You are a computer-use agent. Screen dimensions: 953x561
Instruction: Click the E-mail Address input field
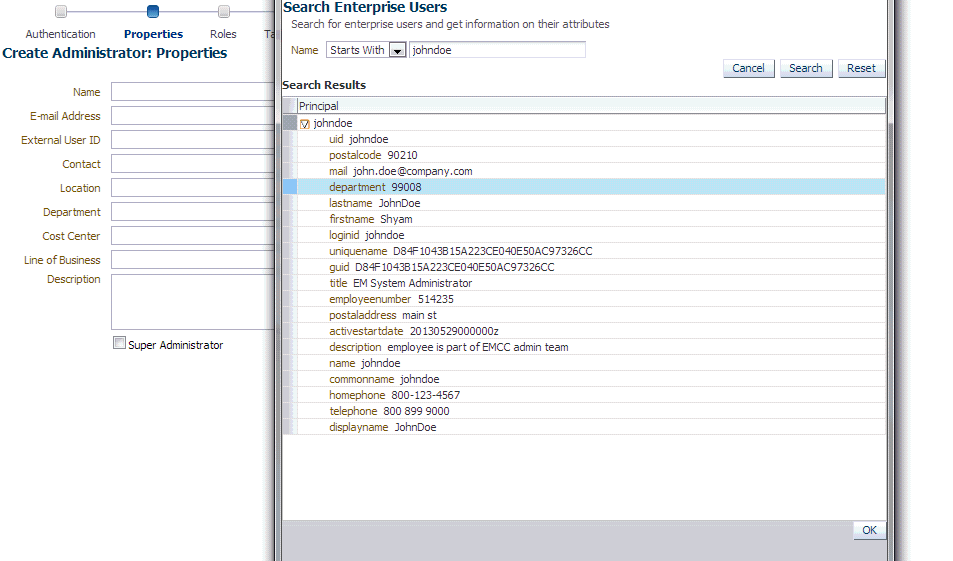coord(193,115)
